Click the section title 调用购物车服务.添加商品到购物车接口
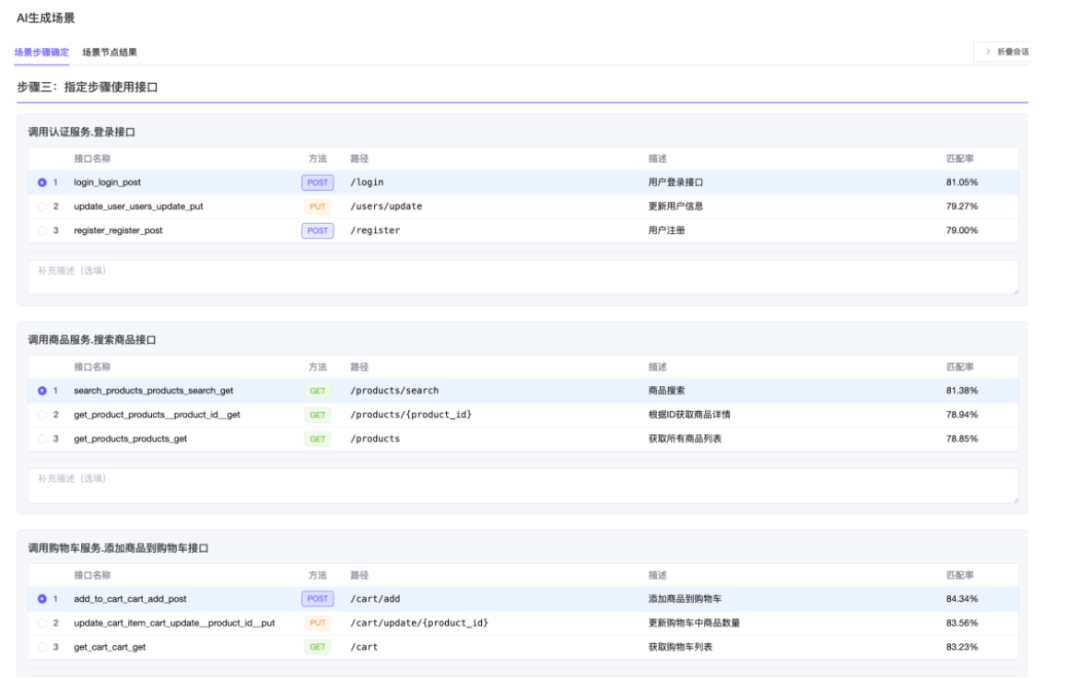 coord(118,548)
